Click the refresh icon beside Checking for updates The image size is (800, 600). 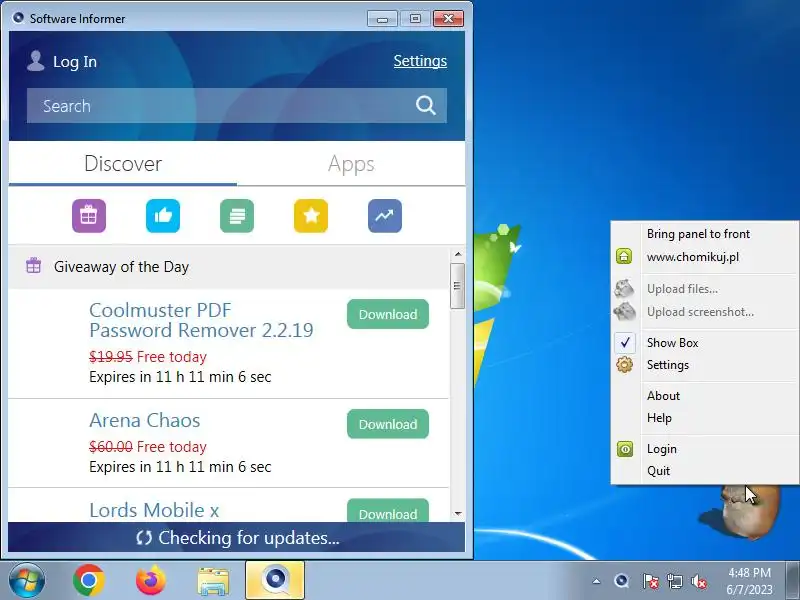pyautogui.click(x=144, y=538)
